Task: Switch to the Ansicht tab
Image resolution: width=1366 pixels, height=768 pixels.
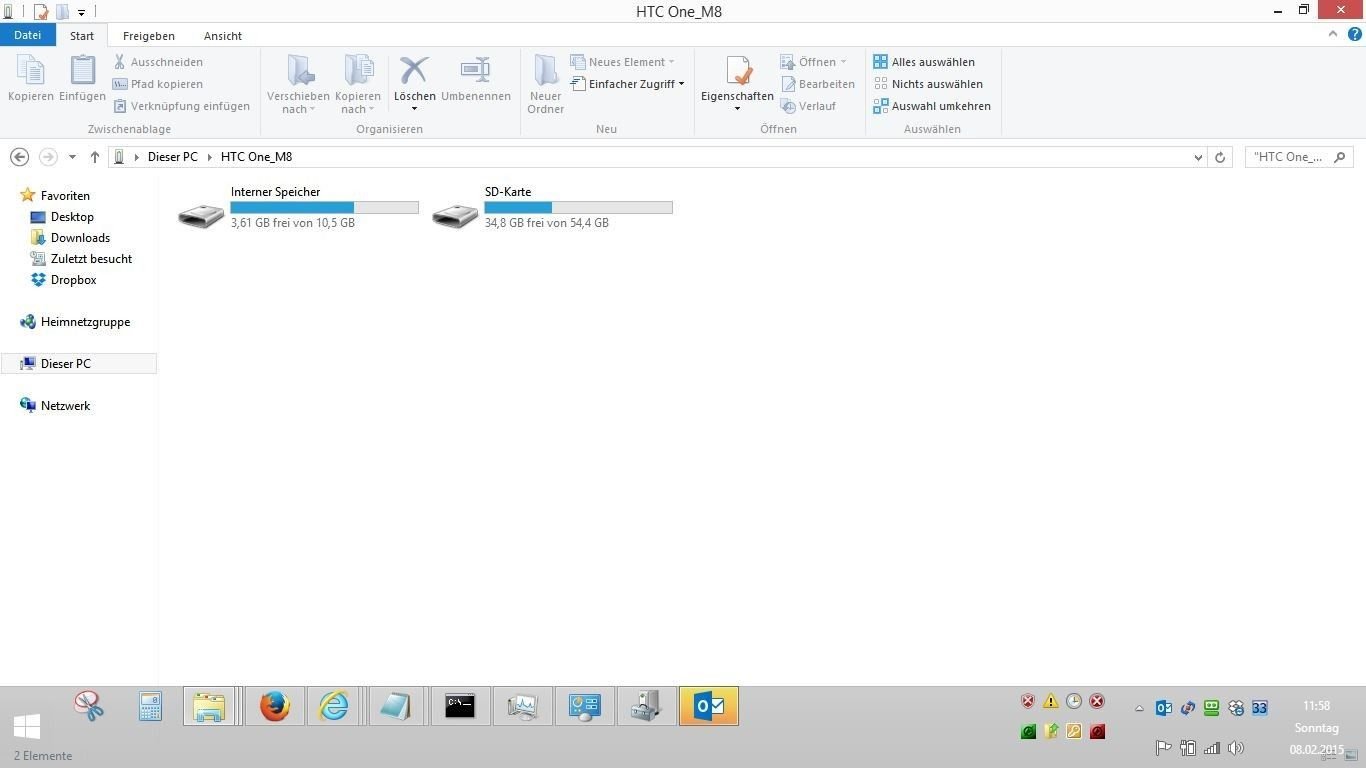Action: [223, 36]
